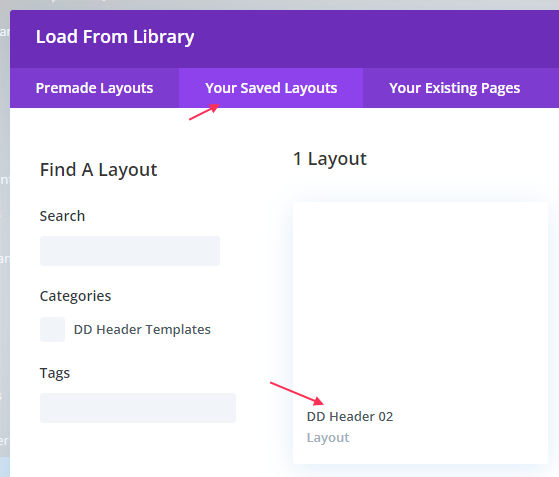Click the Load From Library title

115,37
